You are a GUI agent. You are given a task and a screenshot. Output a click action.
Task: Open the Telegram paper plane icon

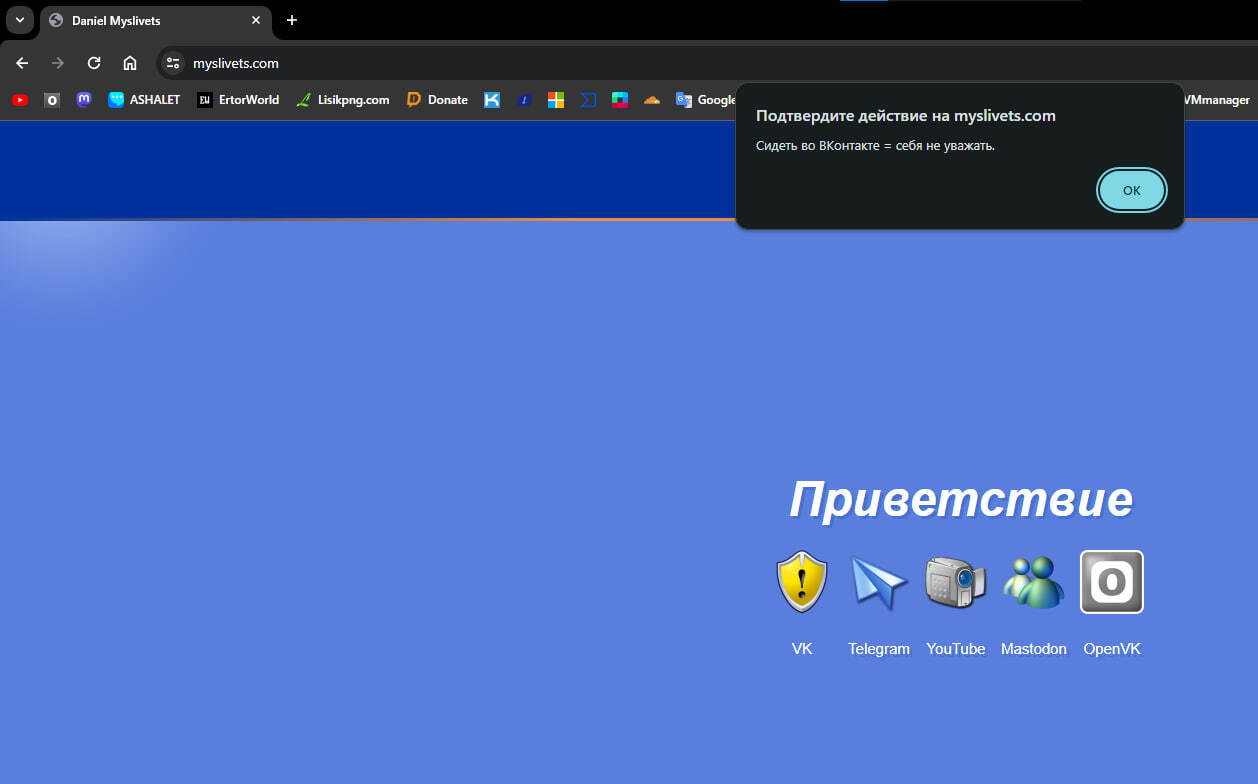878,582
